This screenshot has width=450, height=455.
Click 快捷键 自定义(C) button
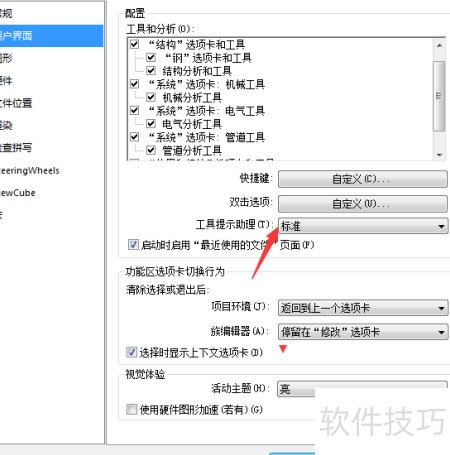pos(363,179)
